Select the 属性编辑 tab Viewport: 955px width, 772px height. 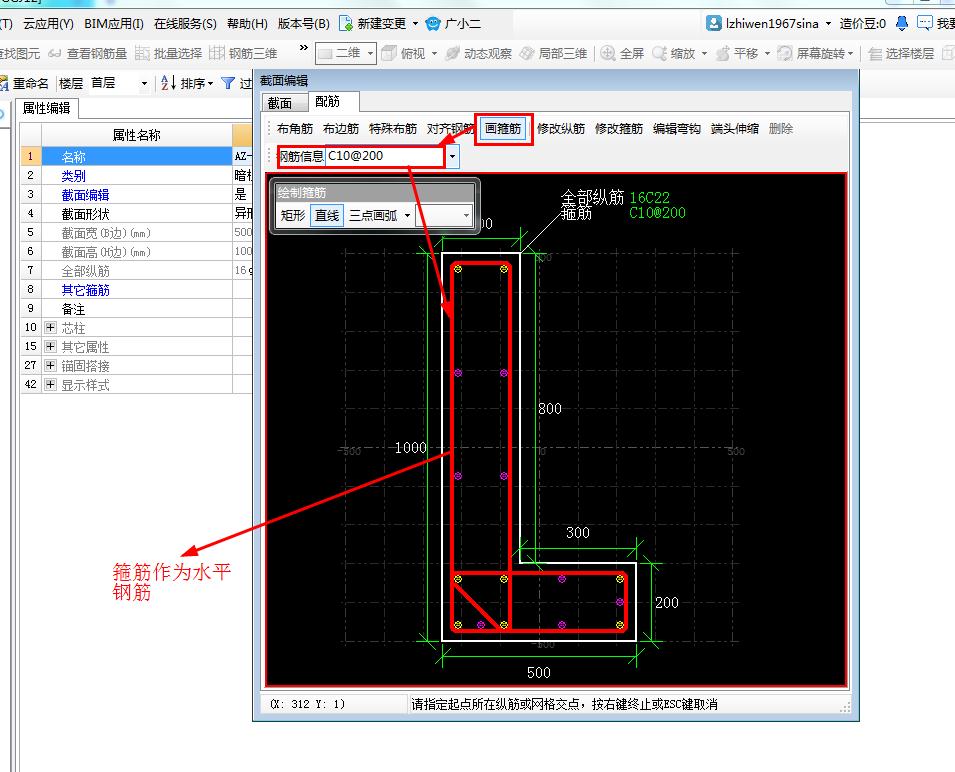click(46, 108)
